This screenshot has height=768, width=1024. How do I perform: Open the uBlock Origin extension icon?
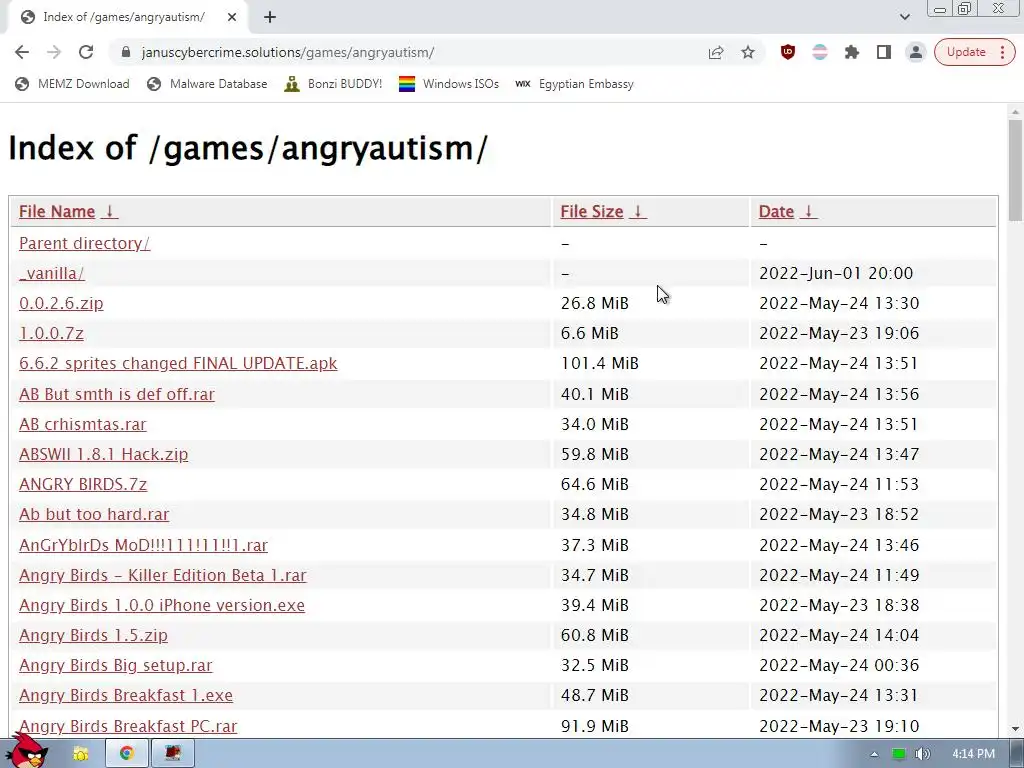[788, 52]
